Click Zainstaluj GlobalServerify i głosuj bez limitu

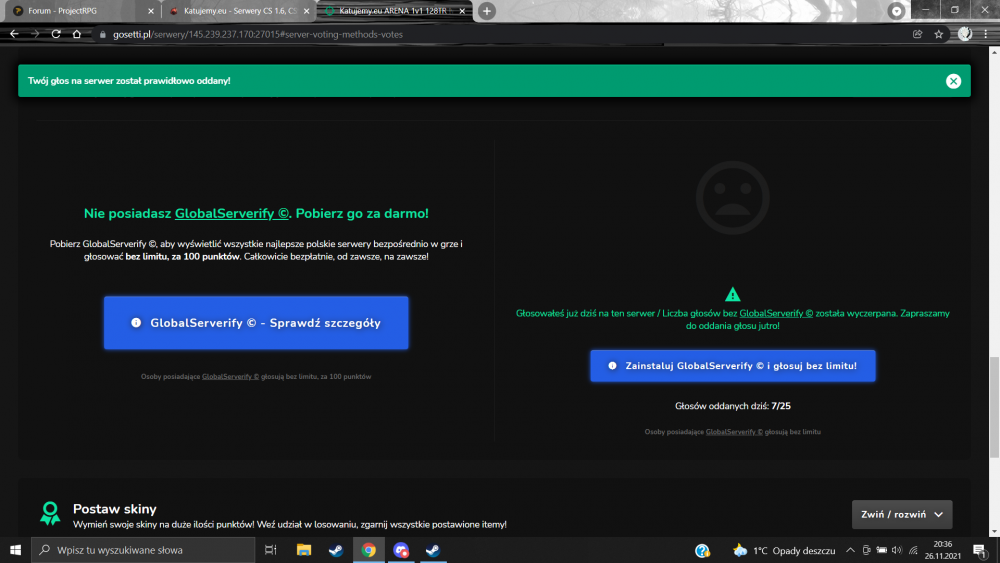coord(733,366)
